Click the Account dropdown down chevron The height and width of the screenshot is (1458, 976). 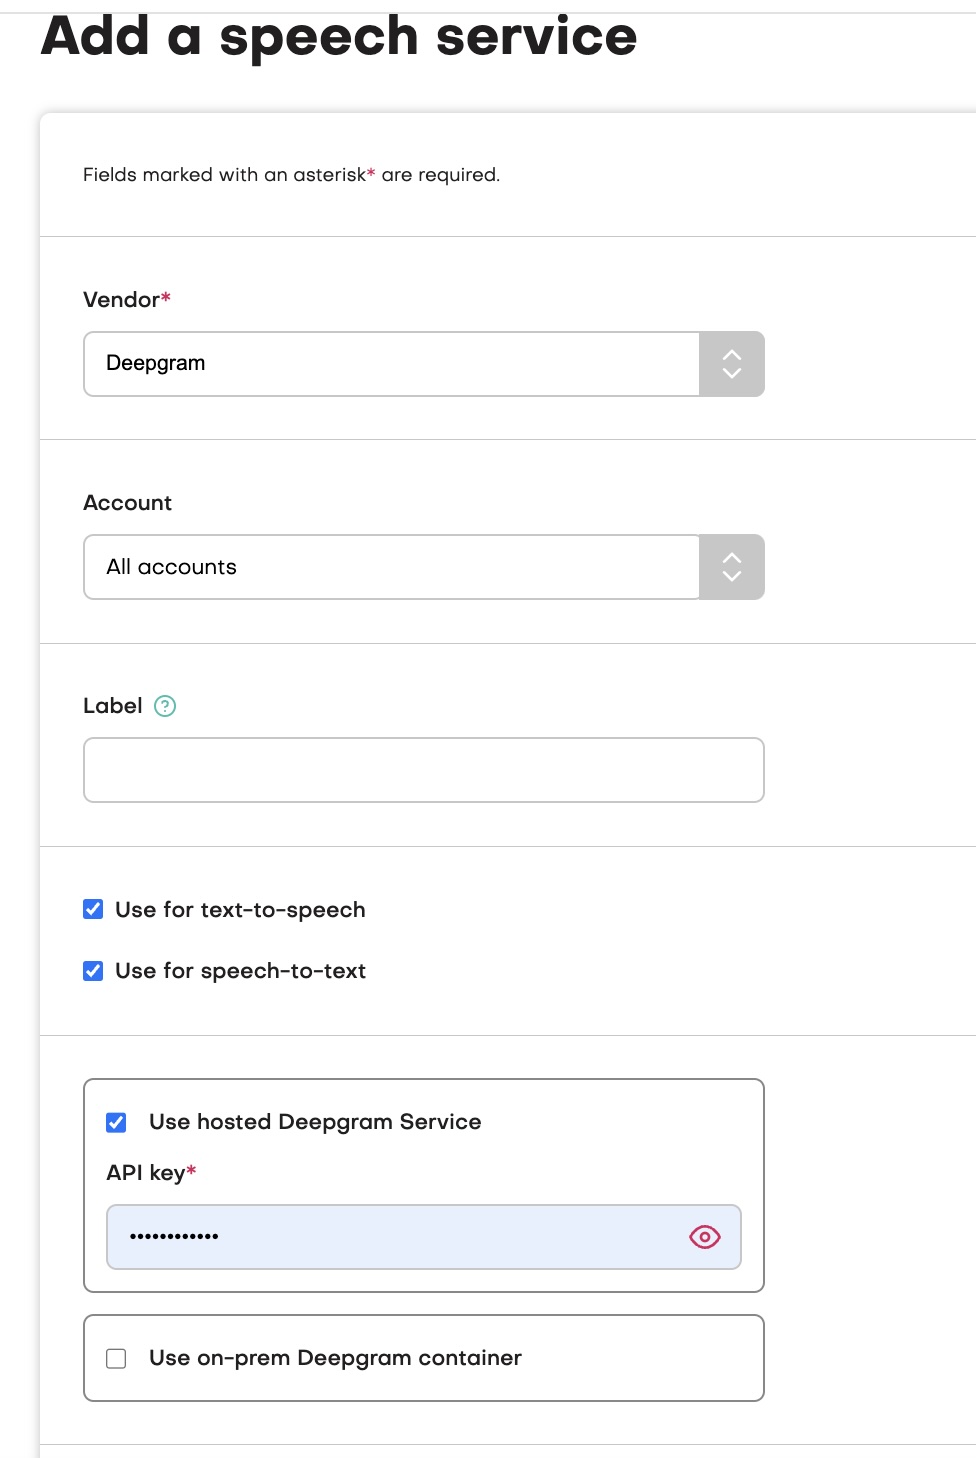[x=731, y=577]
